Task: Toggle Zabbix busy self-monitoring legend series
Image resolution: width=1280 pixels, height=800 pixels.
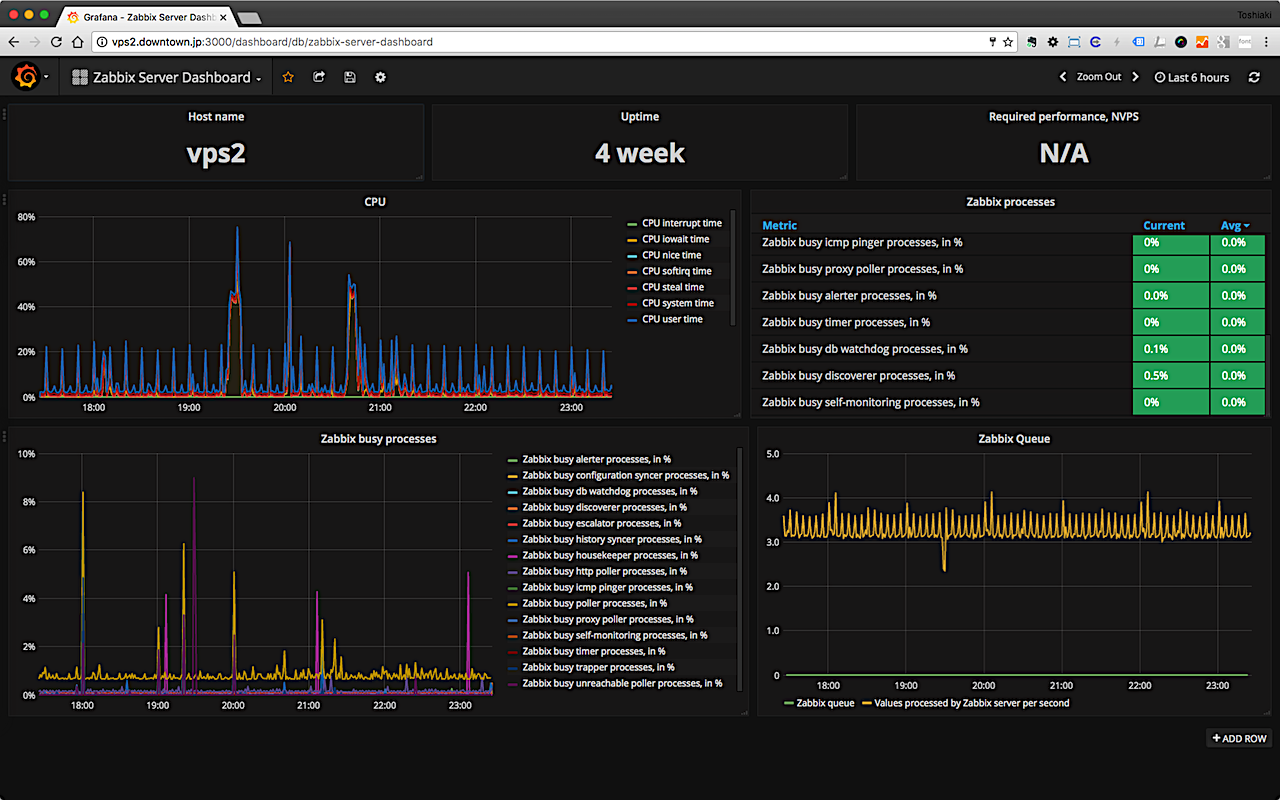Action: [x=615, y=635]
